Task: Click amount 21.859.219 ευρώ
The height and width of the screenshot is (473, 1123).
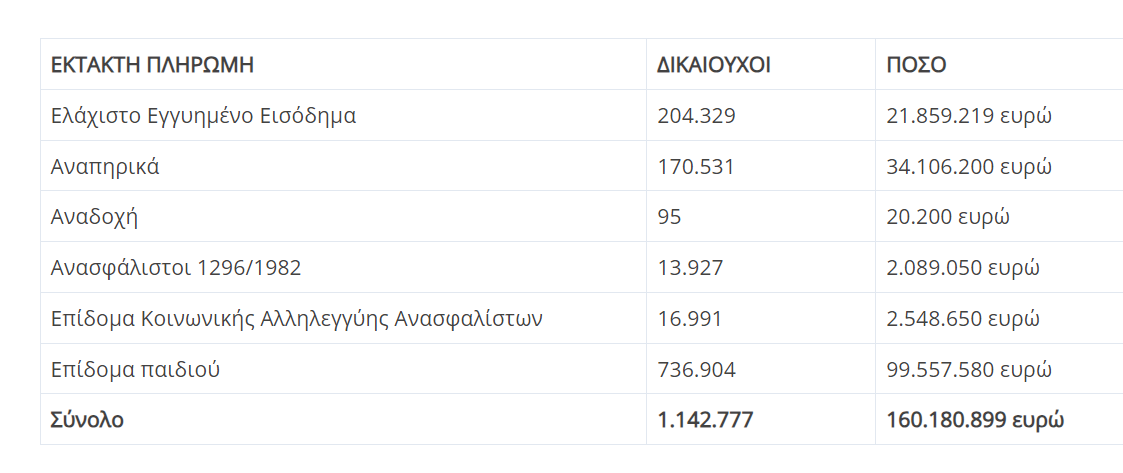Action: 969,116
